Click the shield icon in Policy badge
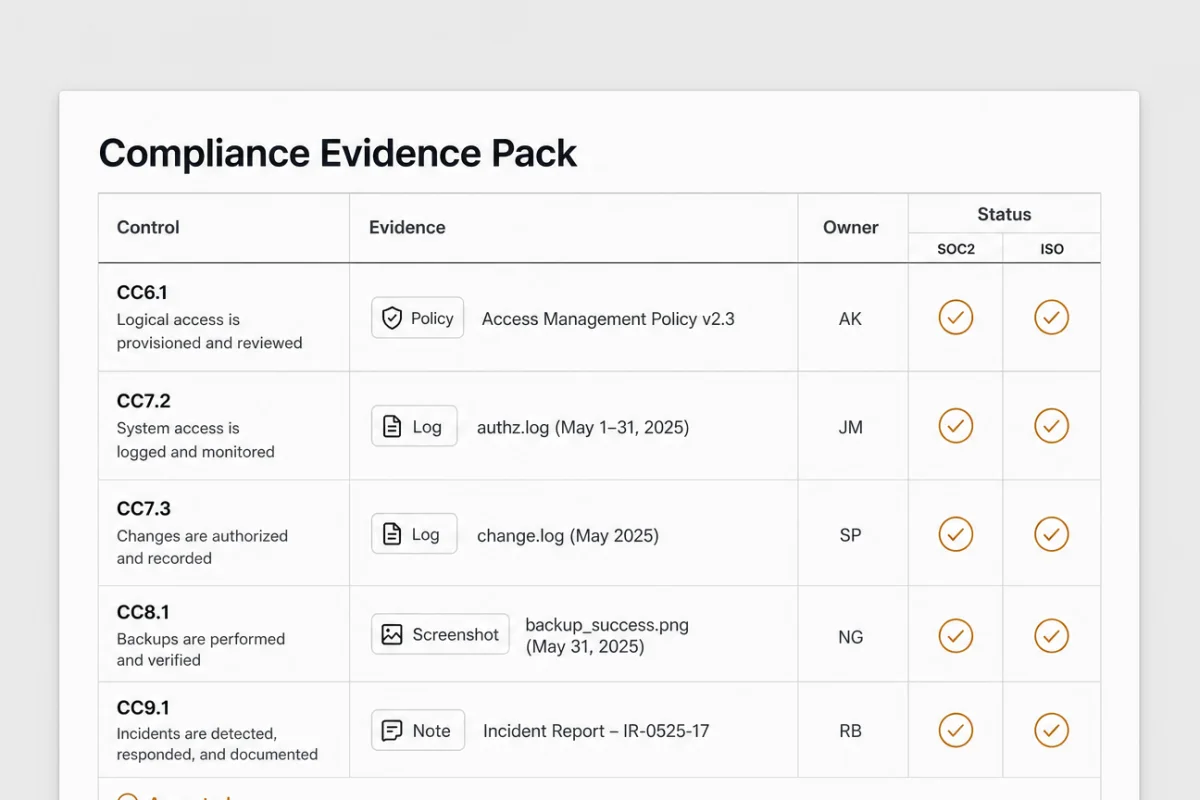This screenshot has width=1200, height=800. pos(392,318)
